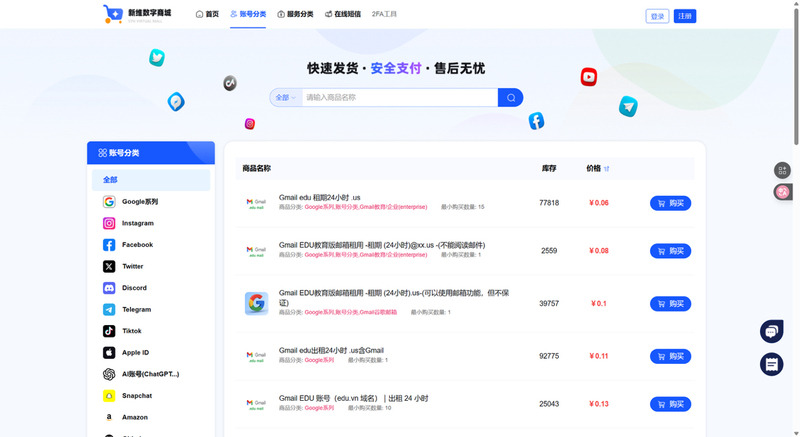
Task: Open the 服务分类 navigation tab
Action: point(295,15)
